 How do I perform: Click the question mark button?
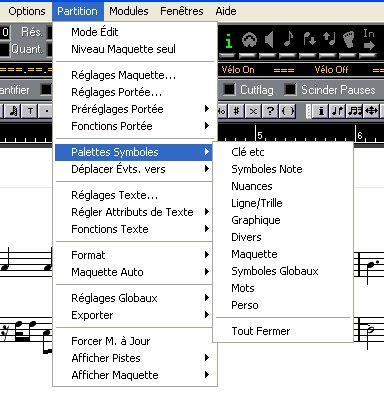coord(270,111)
